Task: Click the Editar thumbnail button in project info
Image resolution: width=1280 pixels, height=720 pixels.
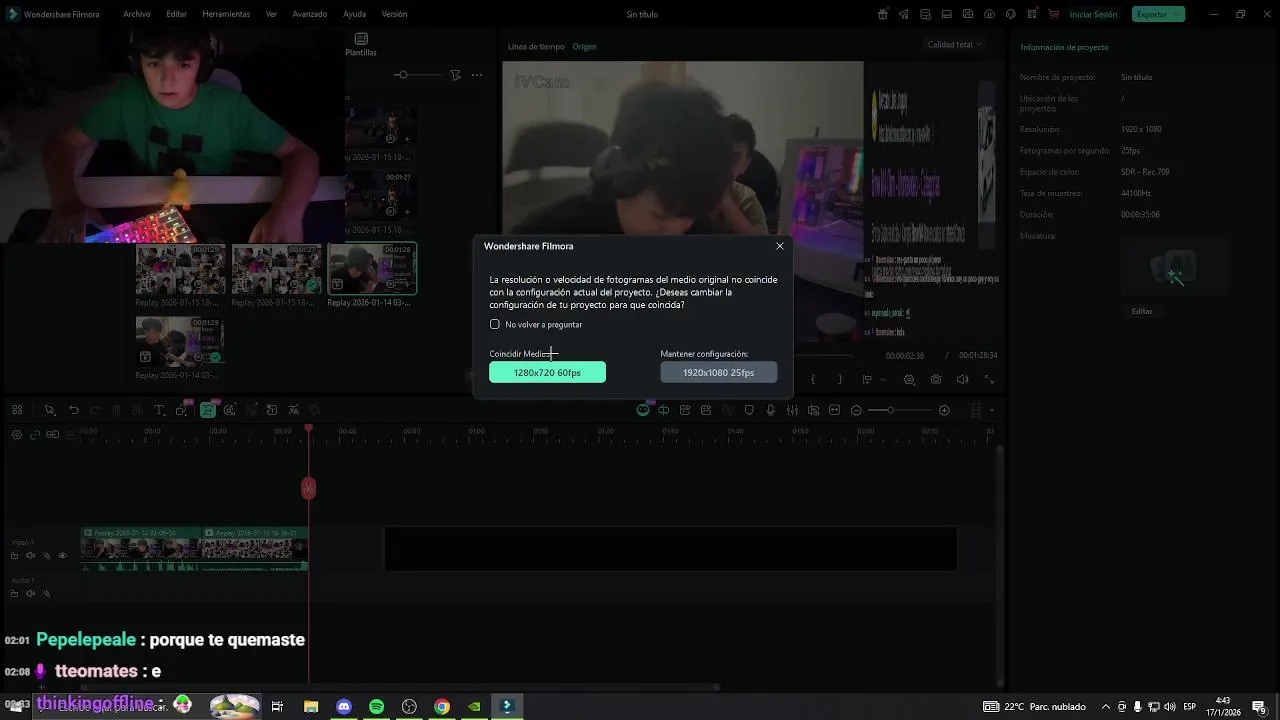Action: pos(1142,311)
